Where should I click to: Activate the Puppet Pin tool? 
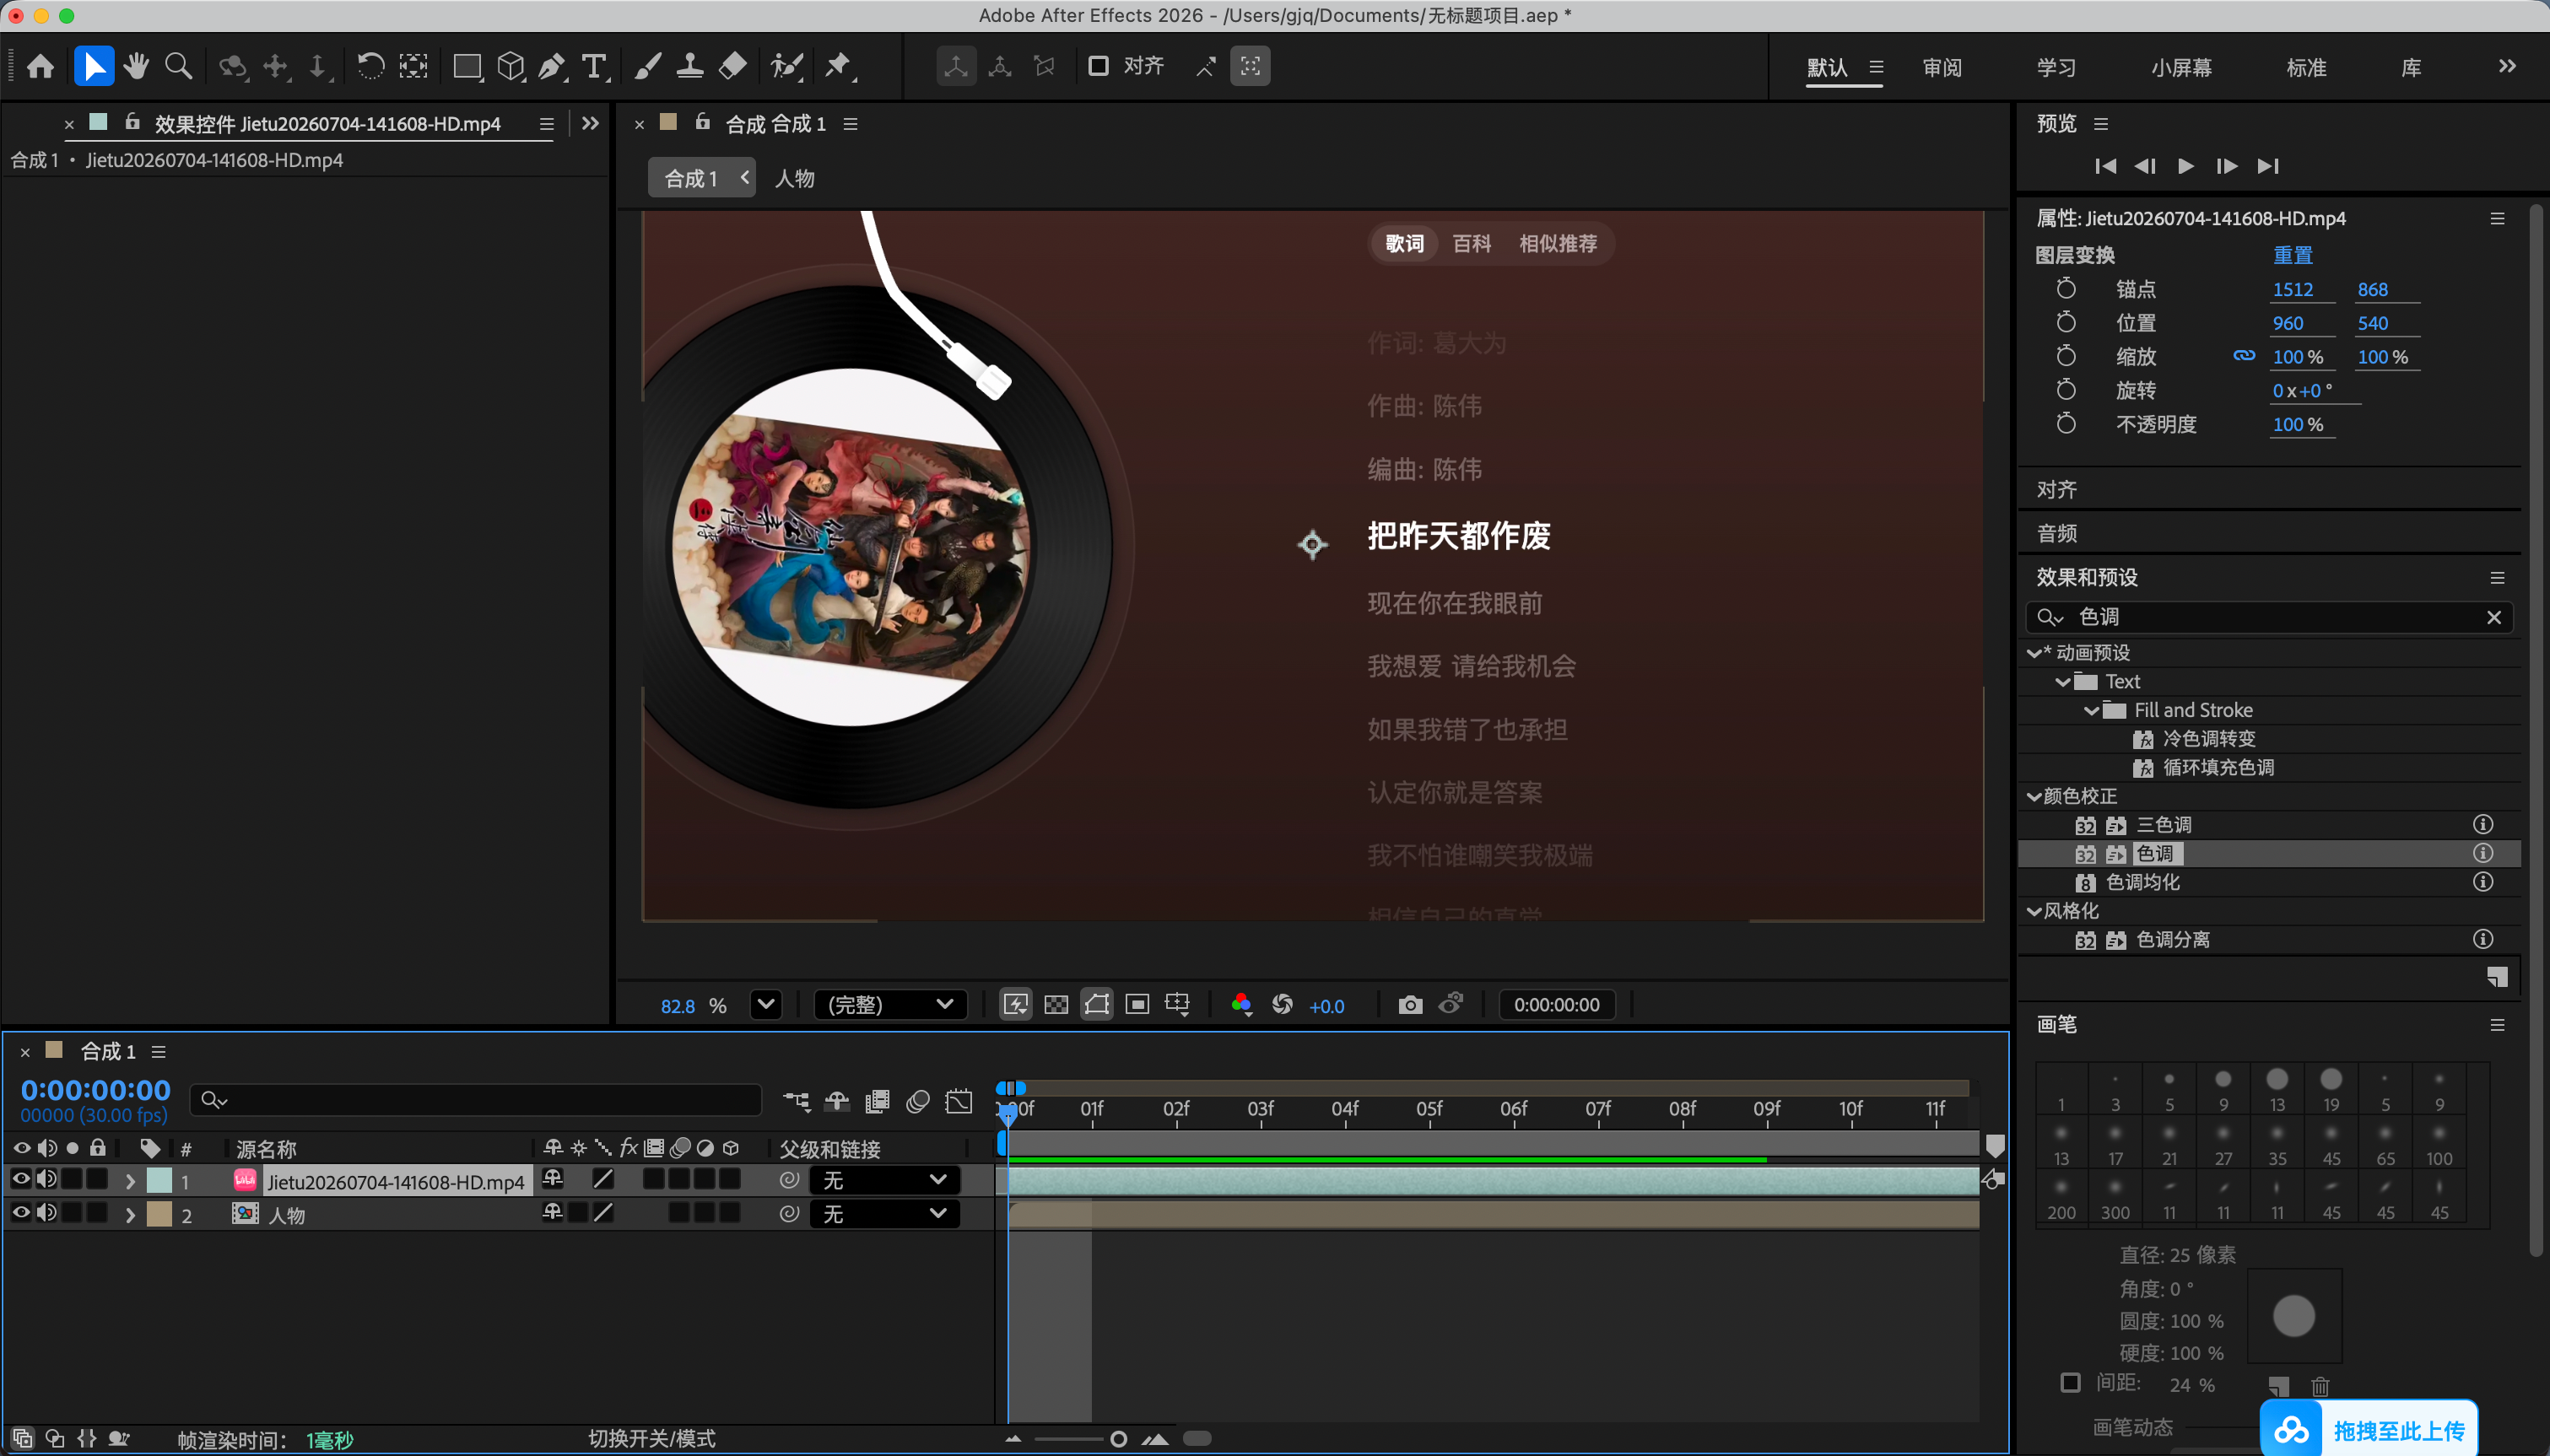click(x=838, y=67)
